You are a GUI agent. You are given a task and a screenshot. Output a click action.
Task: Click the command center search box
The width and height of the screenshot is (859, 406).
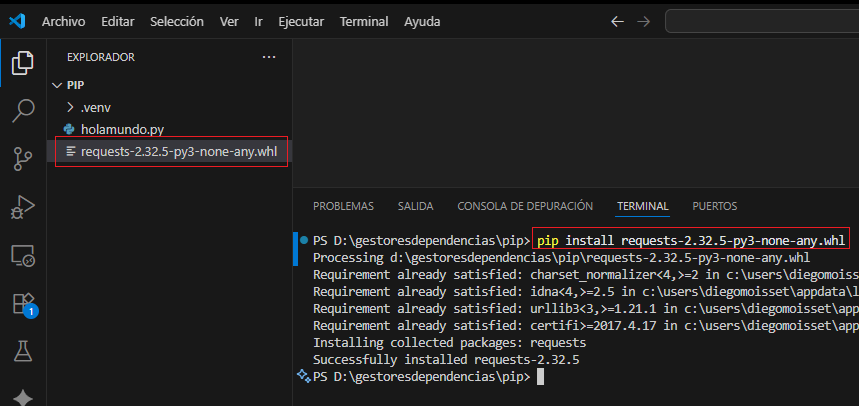coord(760,21)
